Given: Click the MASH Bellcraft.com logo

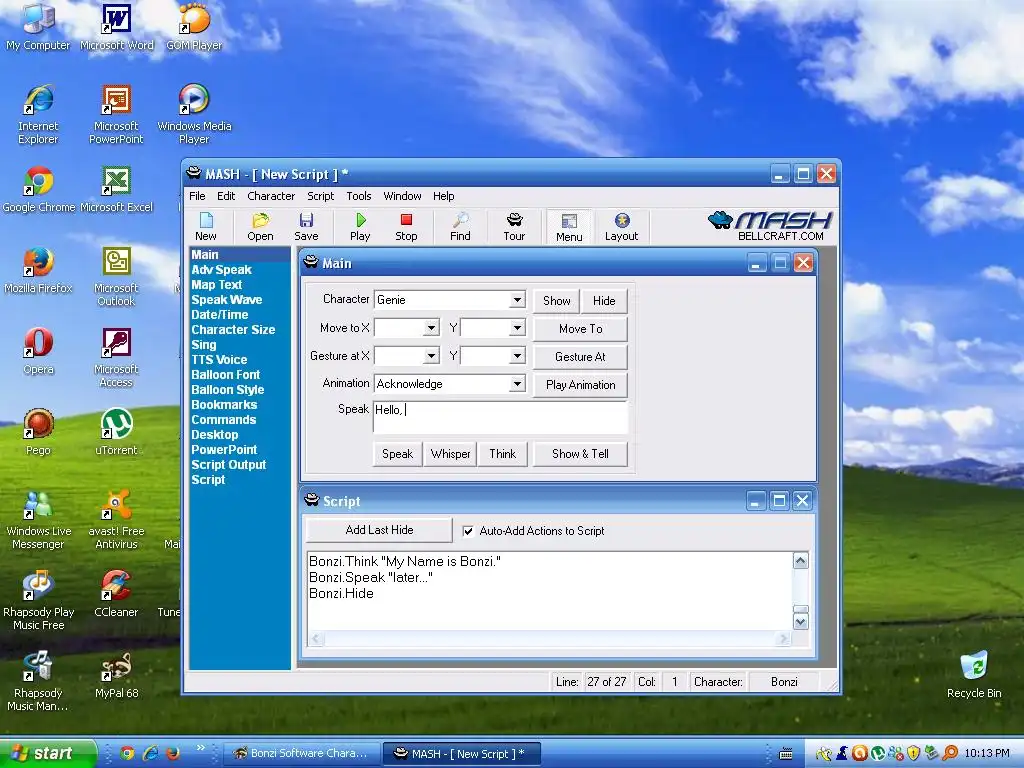Looking at the screenshot, I should pos(771,226).
